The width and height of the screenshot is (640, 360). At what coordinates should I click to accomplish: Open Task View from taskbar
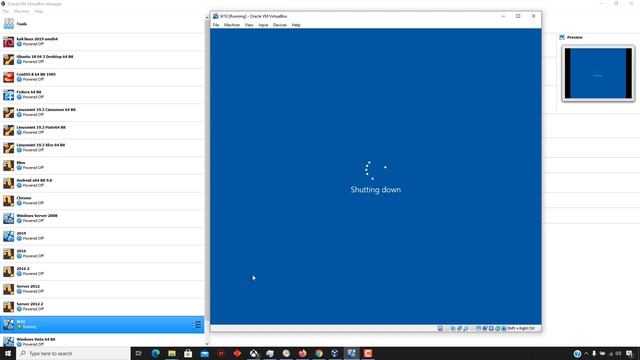click(139, 353)
